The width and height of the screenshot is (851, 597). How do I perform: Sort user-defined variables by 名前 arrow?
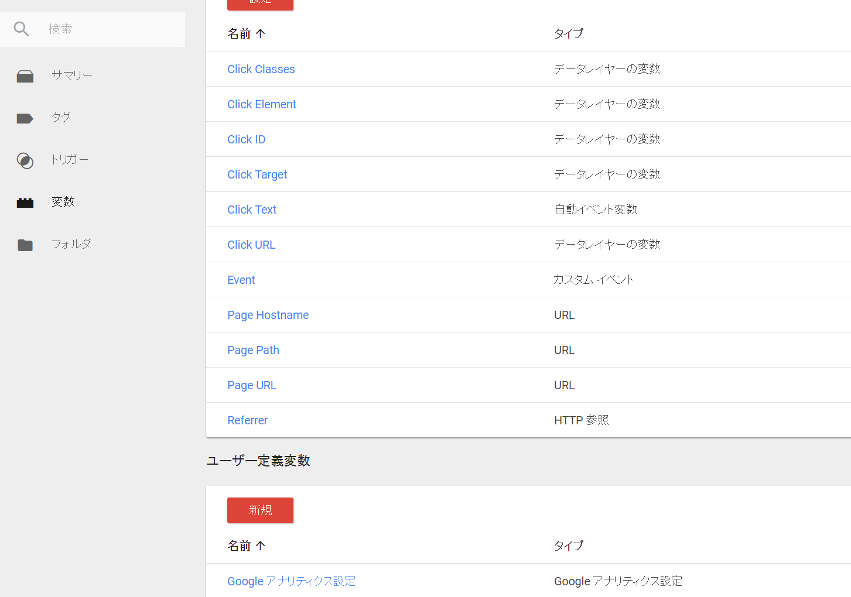[261, 545]
